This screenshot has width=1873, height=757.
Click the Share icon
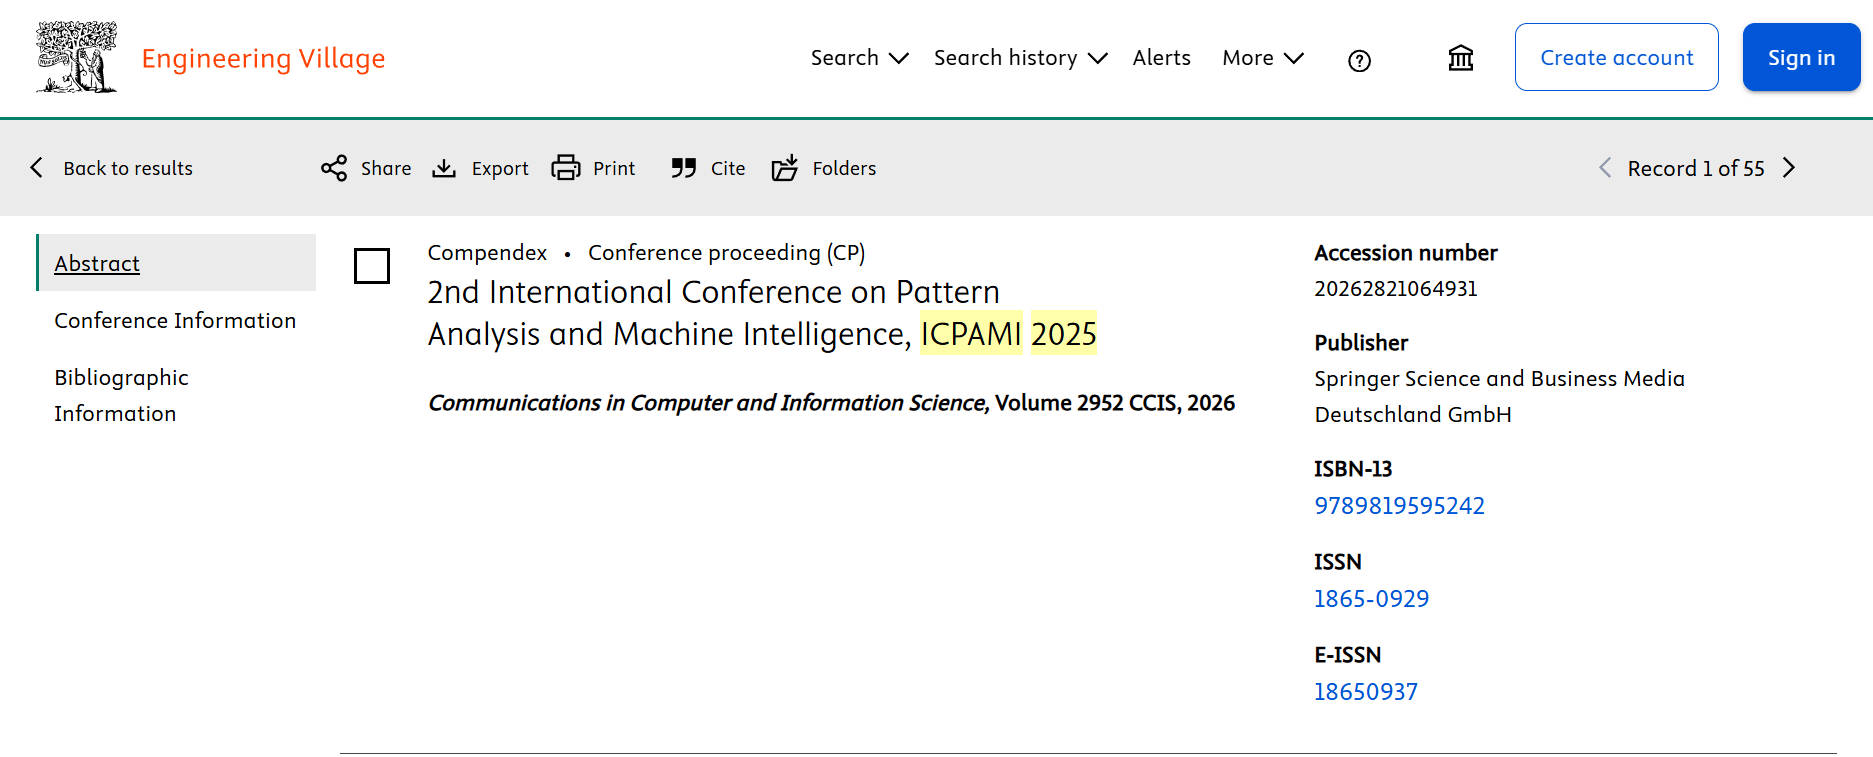pyautogui.click(x=334, y=168)
